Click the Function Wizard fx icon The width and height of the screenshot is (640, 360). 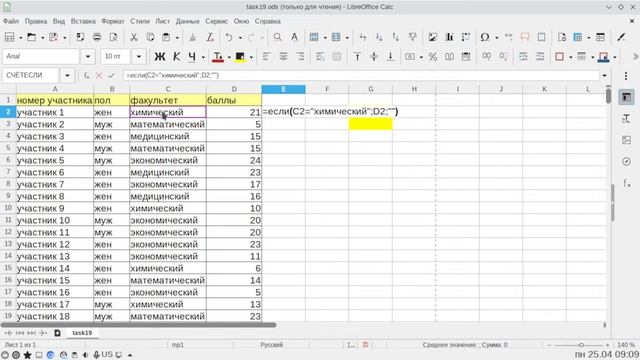click(x=86, y=76)
